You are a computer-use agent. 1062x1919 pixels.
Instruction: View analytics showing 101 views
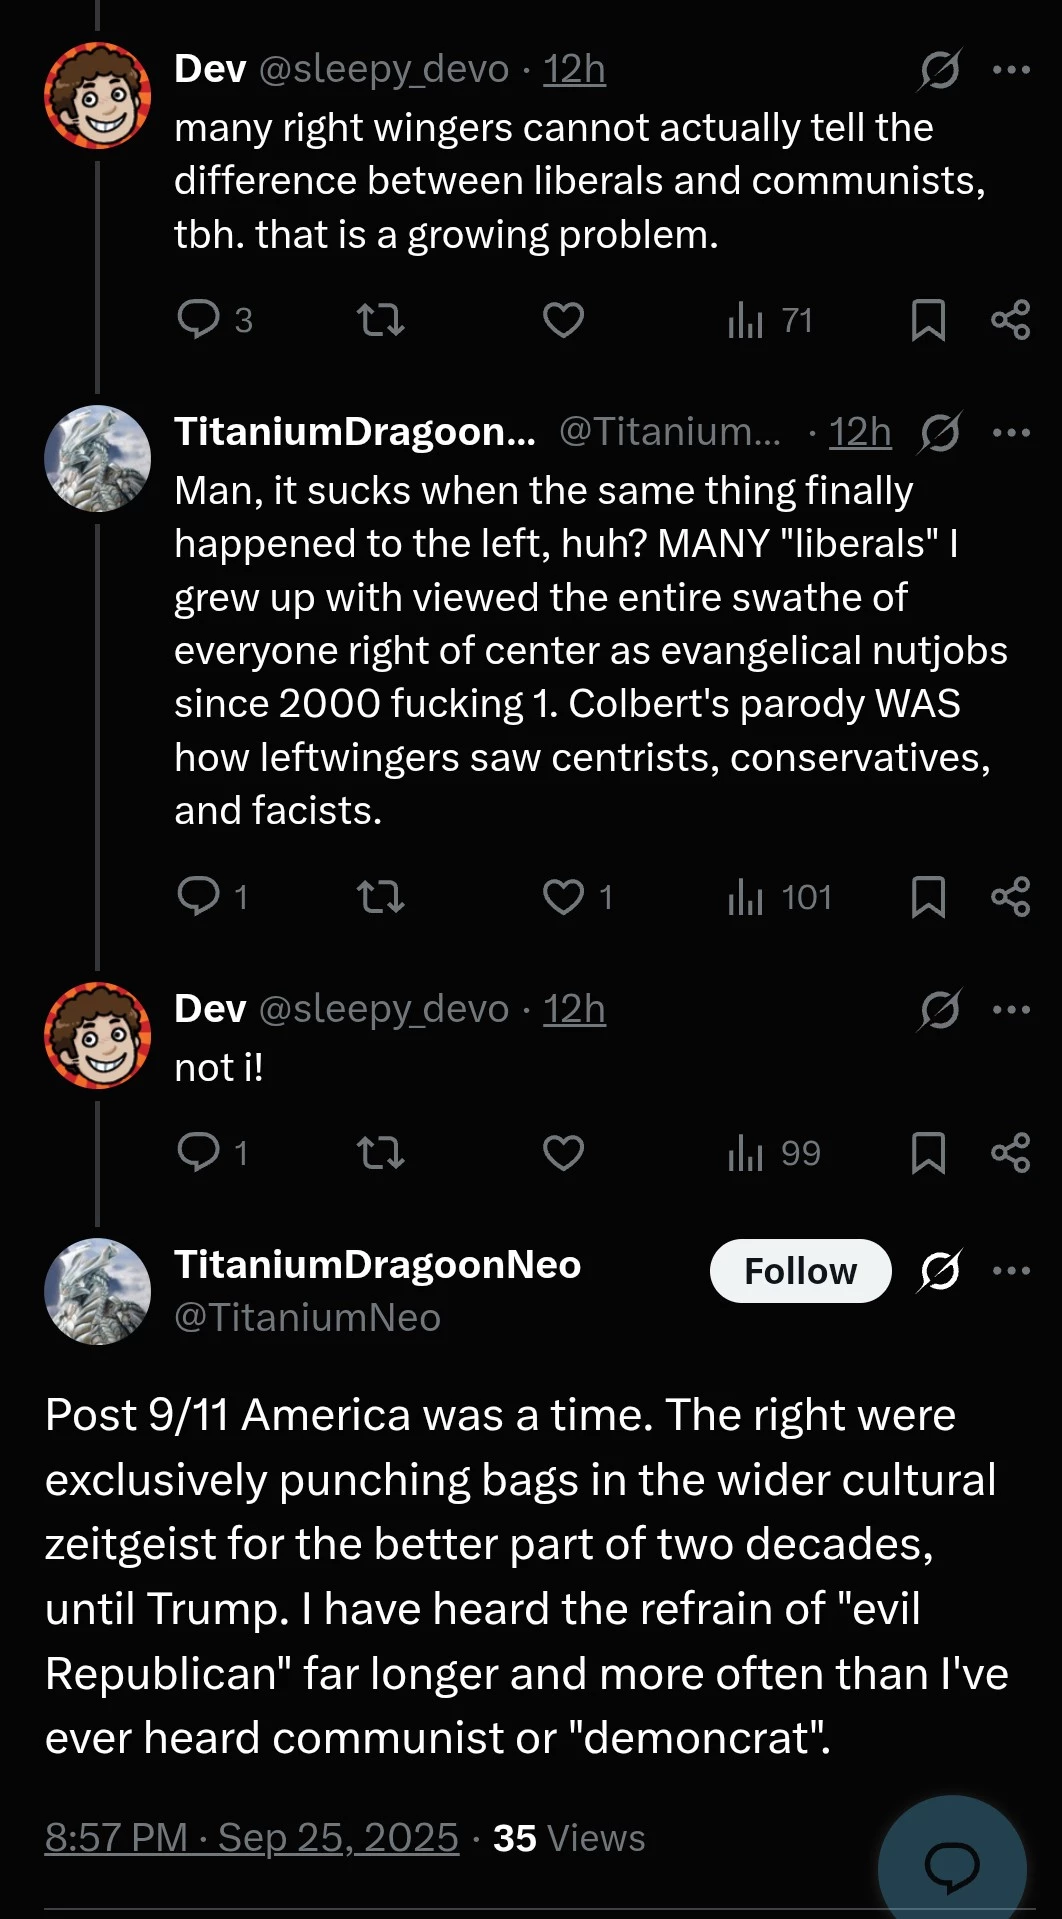click(779, 897)
